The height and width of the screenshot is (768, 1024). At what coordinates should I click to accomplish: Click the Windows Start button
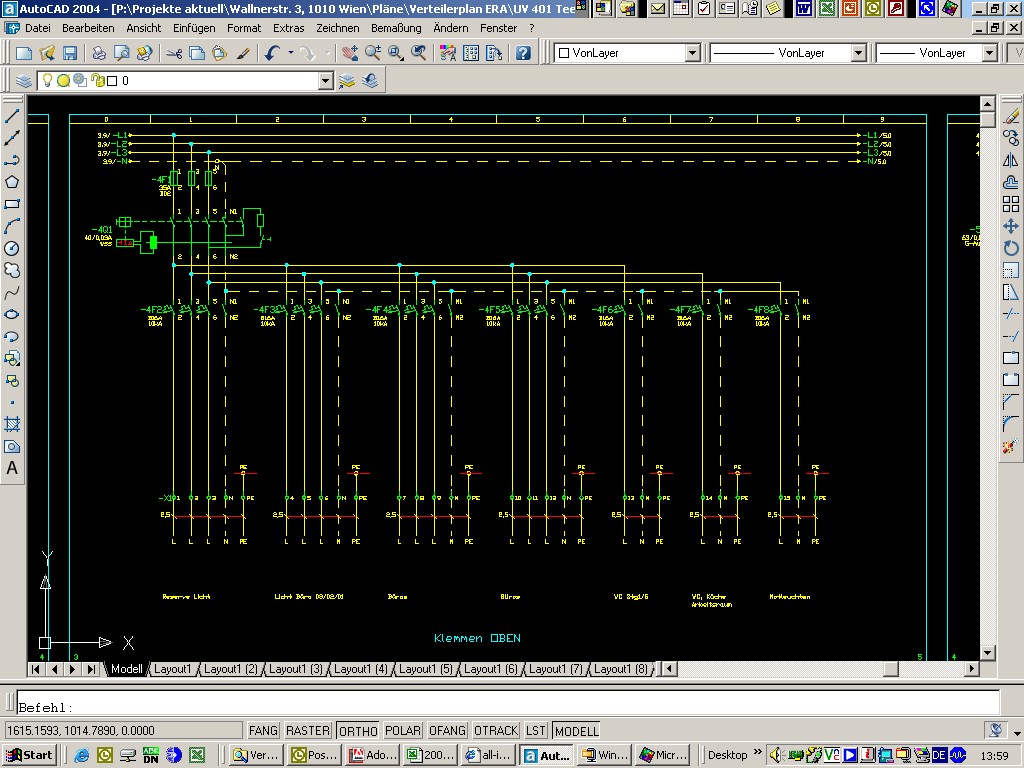click(30, 755)
